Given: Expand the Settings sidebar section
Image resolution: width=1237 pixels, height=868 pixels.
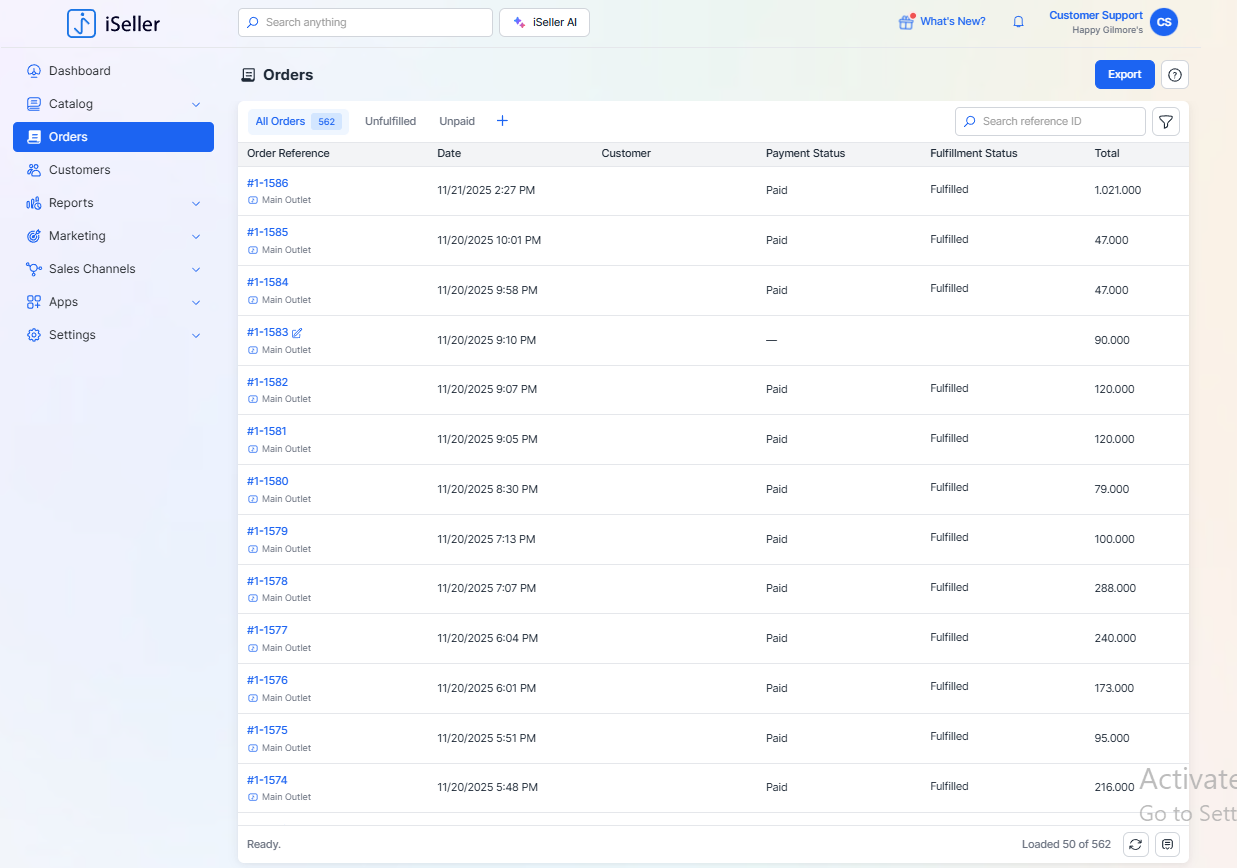Looking at the screenshot, I should [x=196, y=335].
